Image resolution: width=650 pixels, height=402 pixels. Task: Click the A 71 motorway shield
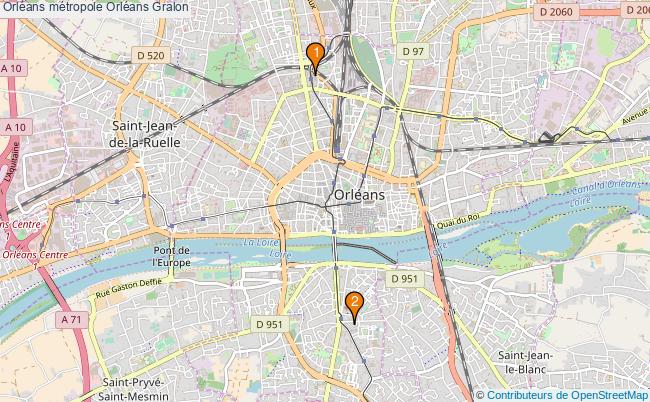point(72,320)
